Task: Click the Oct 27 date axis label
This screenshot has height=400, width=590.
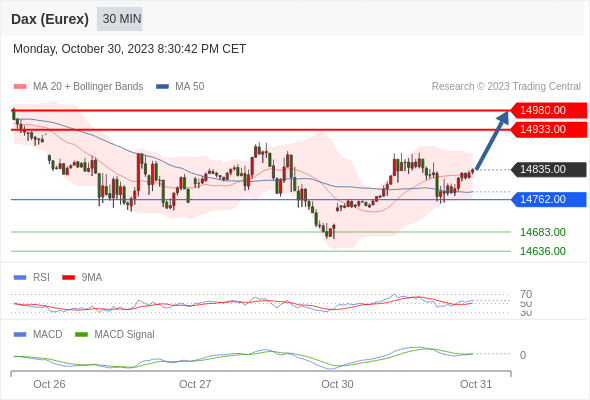Action: (195, 384)
